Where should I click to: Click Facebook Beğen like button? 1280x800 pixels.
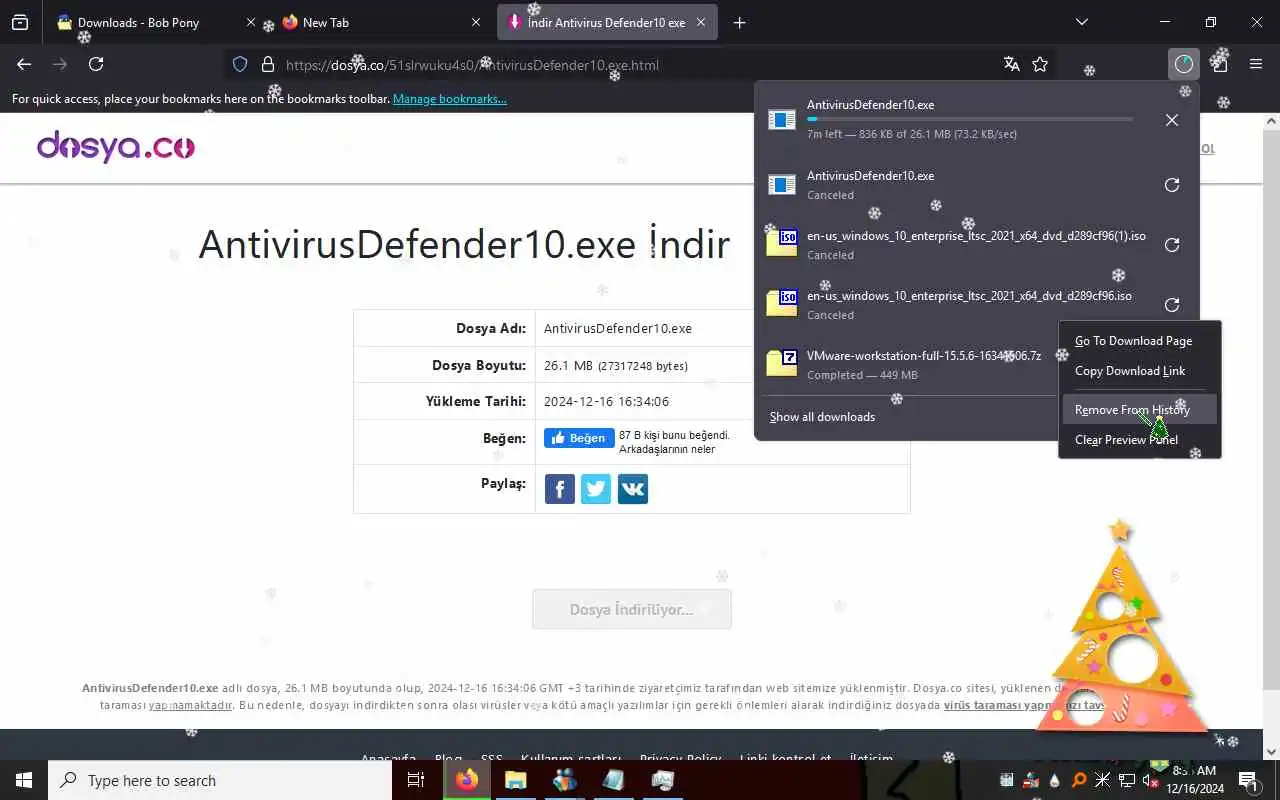579,438
